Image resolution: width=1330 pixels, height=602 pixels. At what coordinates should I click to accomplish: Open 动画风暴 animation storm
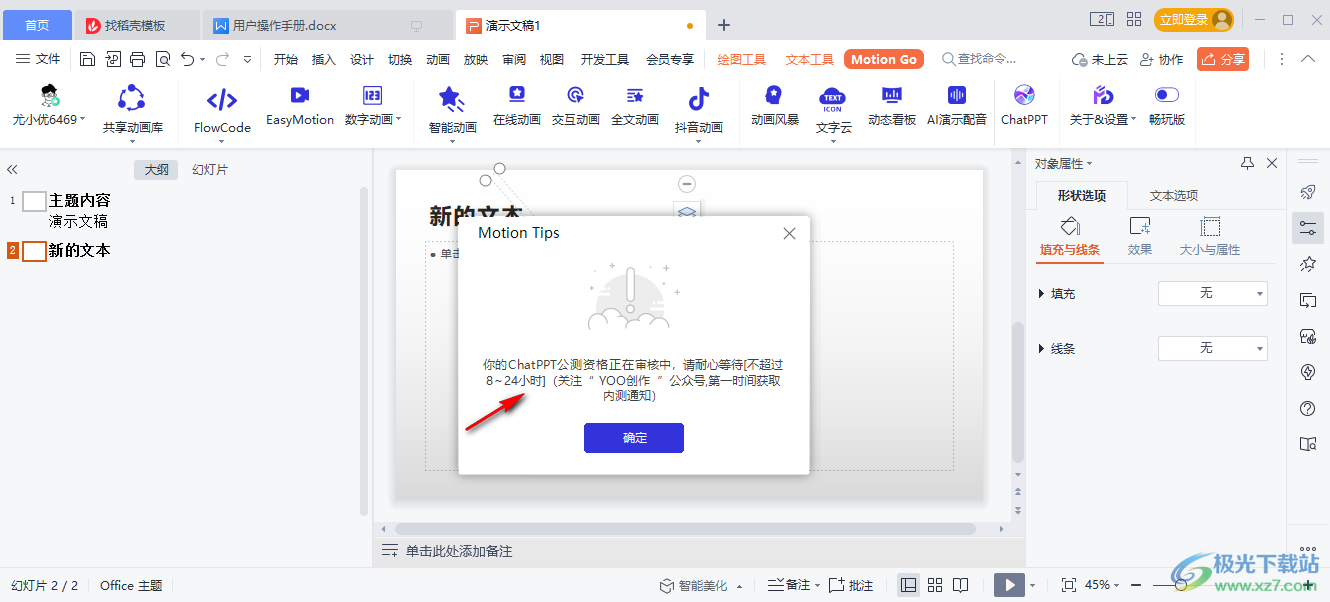click(x=775, y=106)
